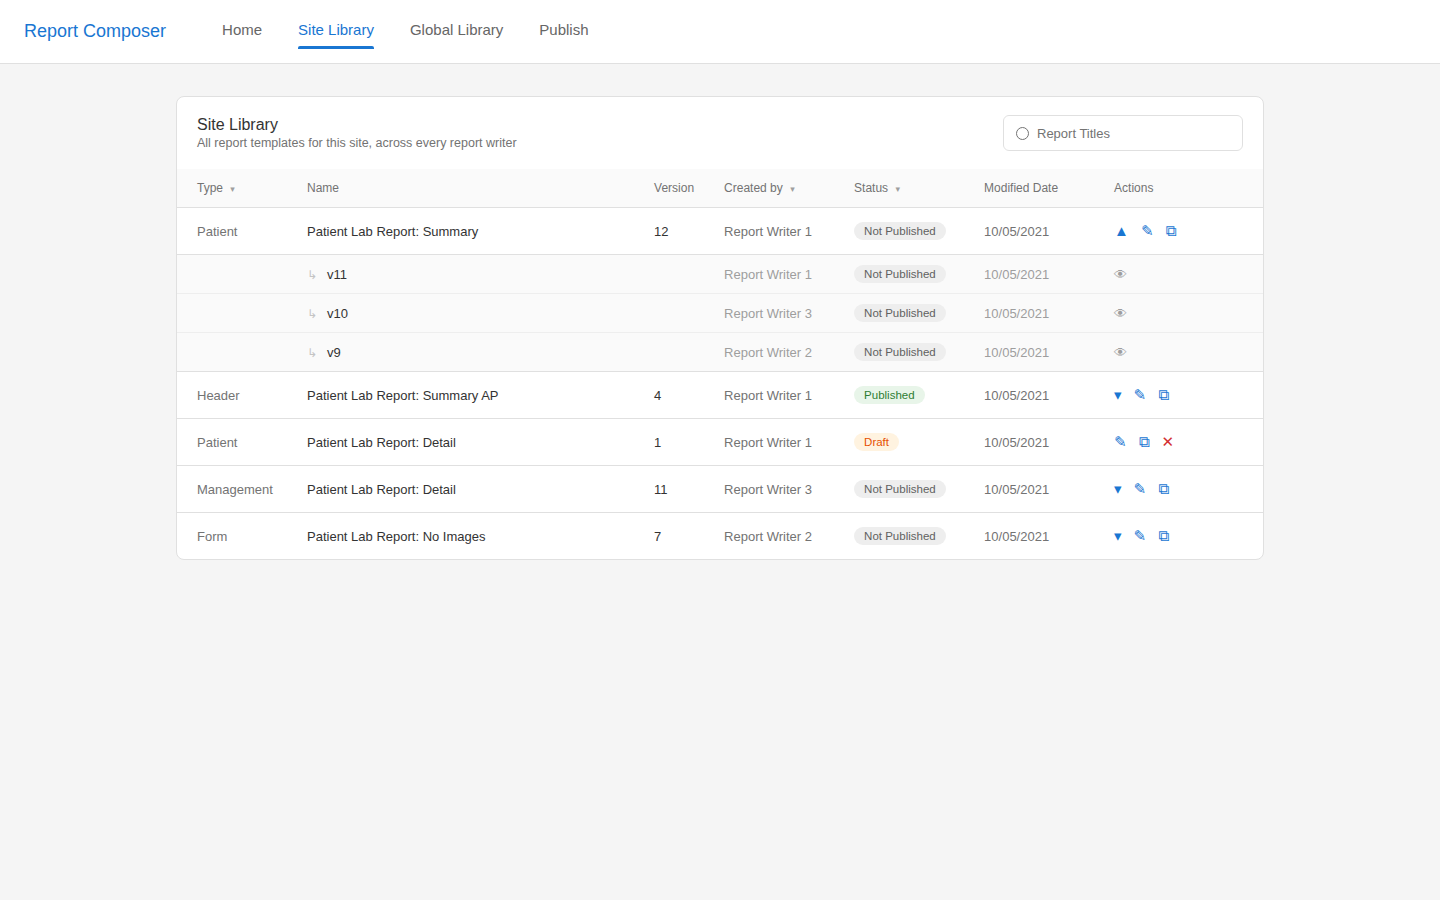Viewport: 1440px width, 900px height.
Task: Copy the Management Patient Lab Report: Detail
Action: [x=1164, y=489]
